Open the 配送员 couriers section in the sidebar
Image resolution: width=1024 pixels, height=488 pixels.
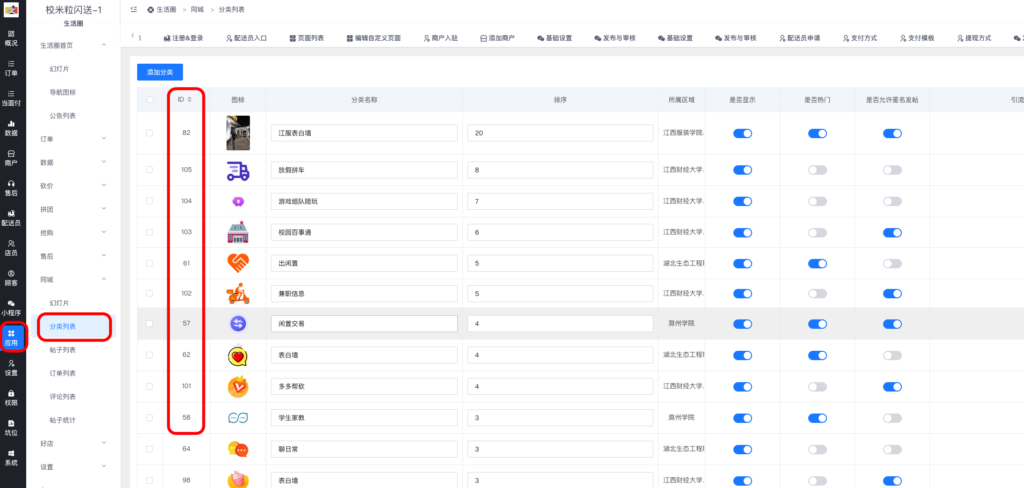(11, 218)
